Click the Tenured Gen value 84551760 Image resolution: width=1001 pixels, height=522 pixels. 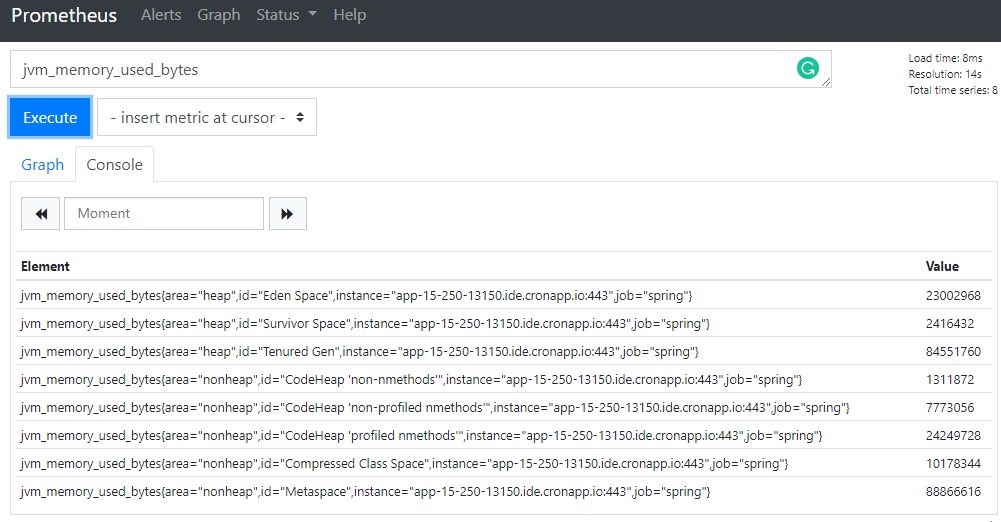pos(953,352)
